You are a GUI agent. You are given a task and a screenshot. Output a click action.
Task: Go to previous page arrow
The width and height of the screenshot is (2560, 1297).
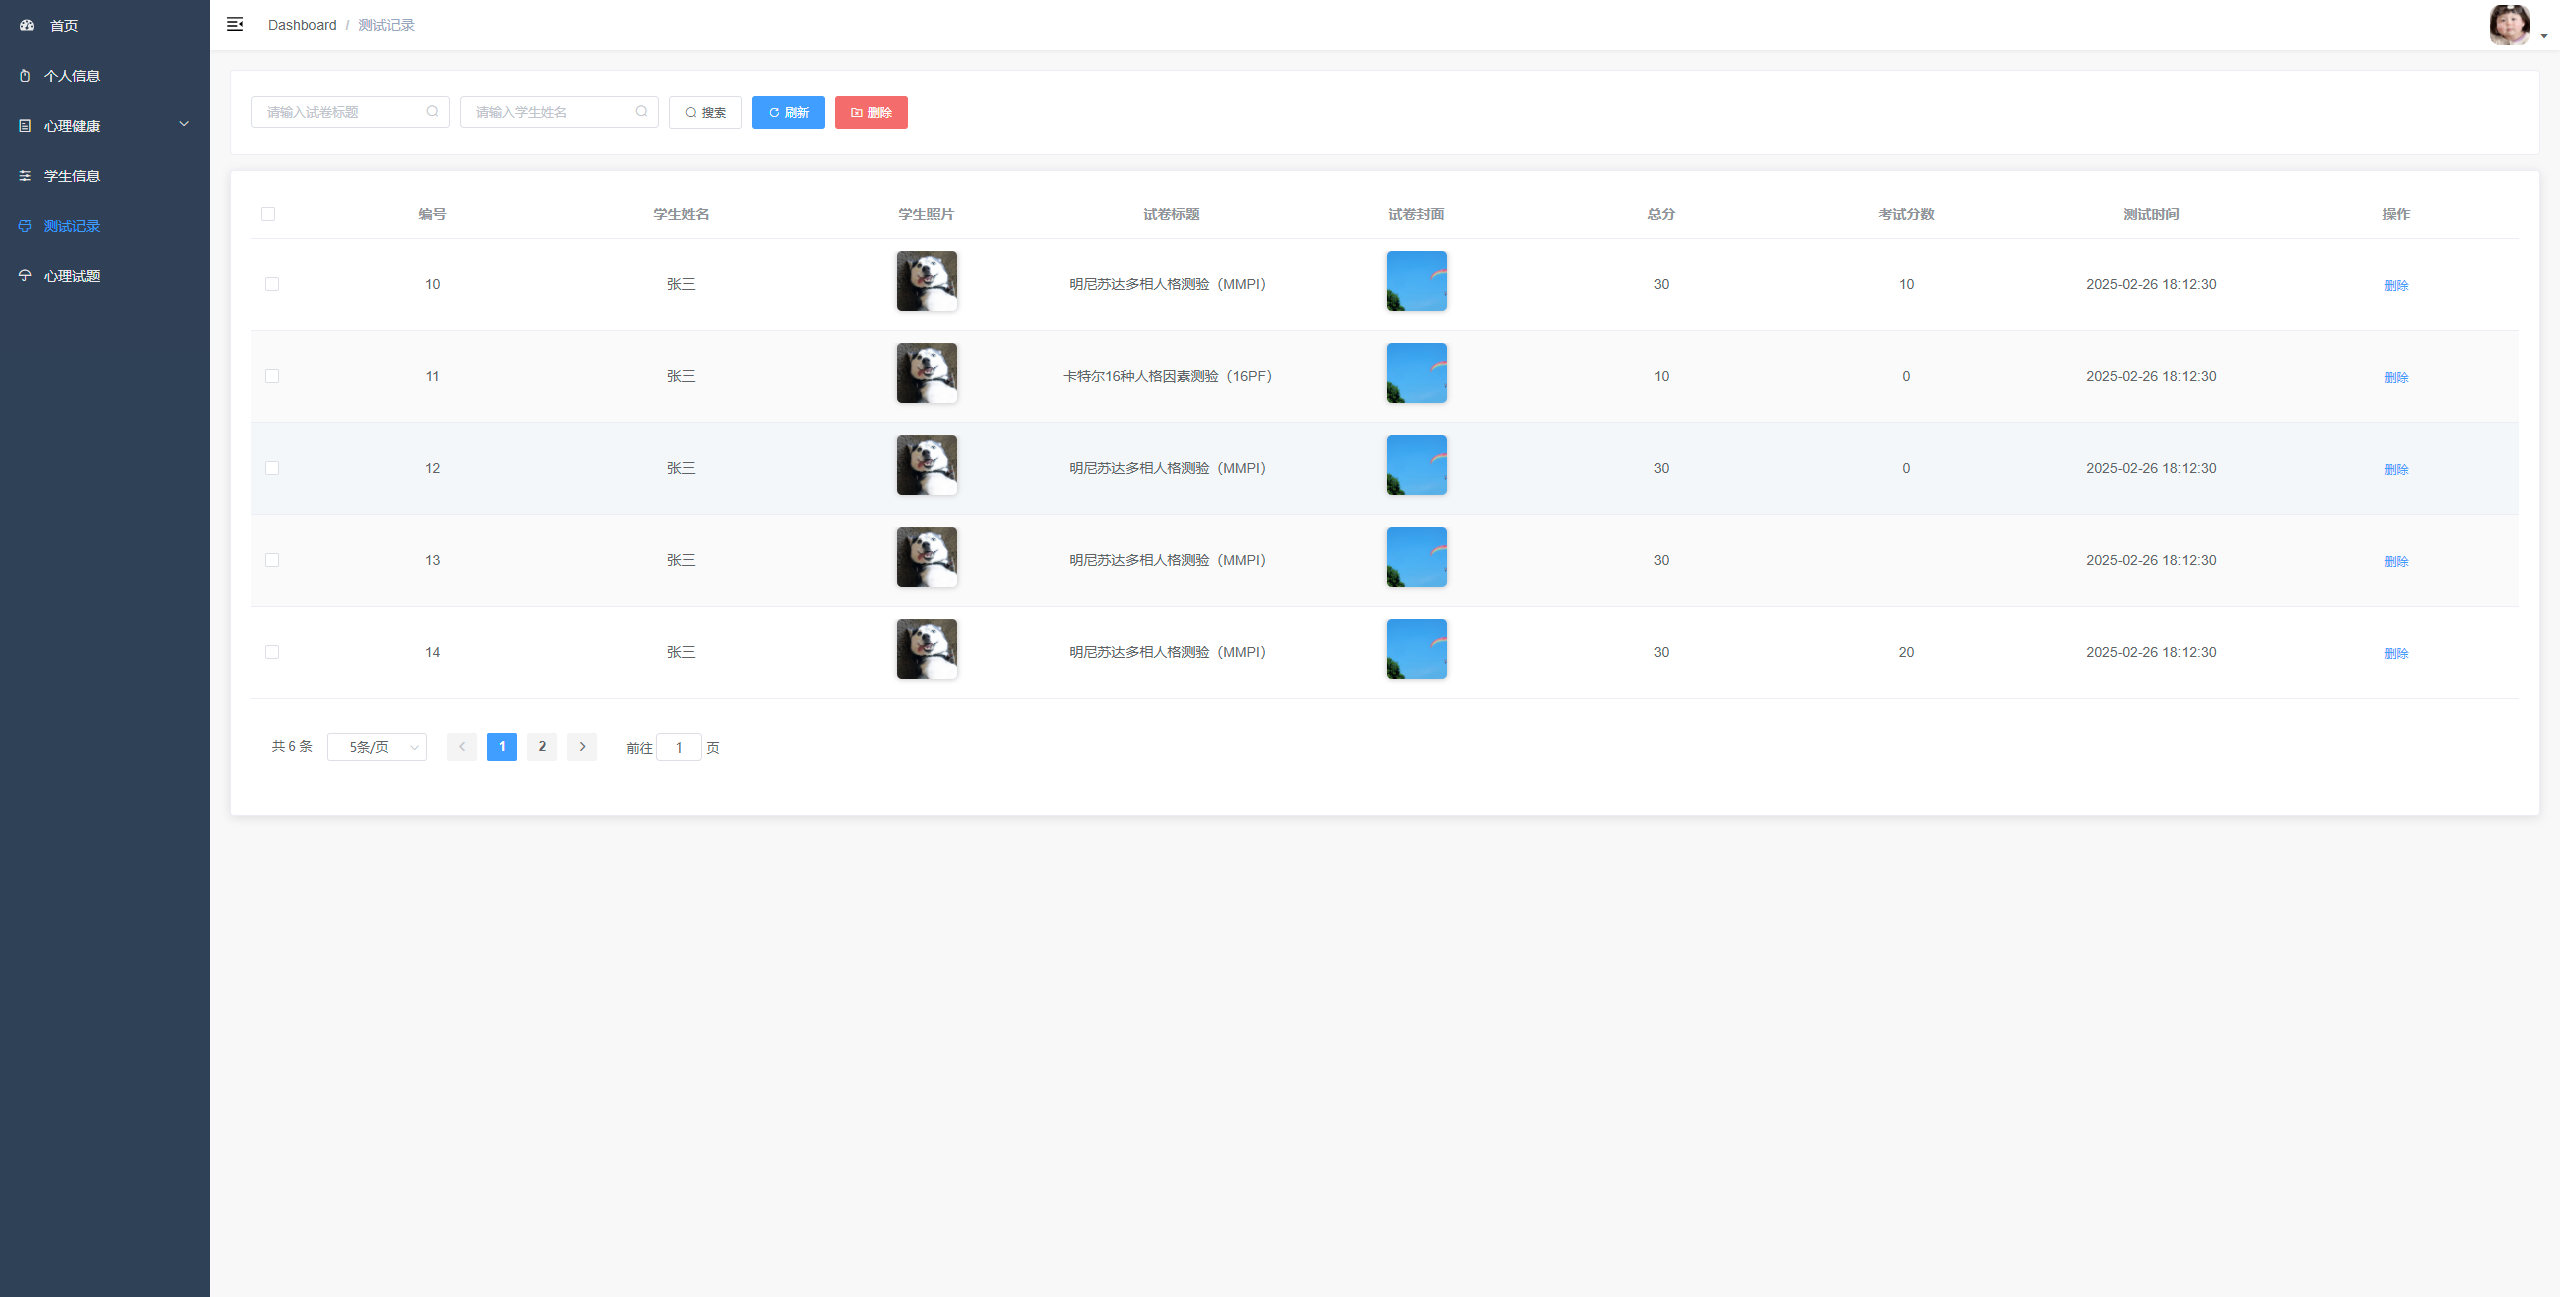462,747
